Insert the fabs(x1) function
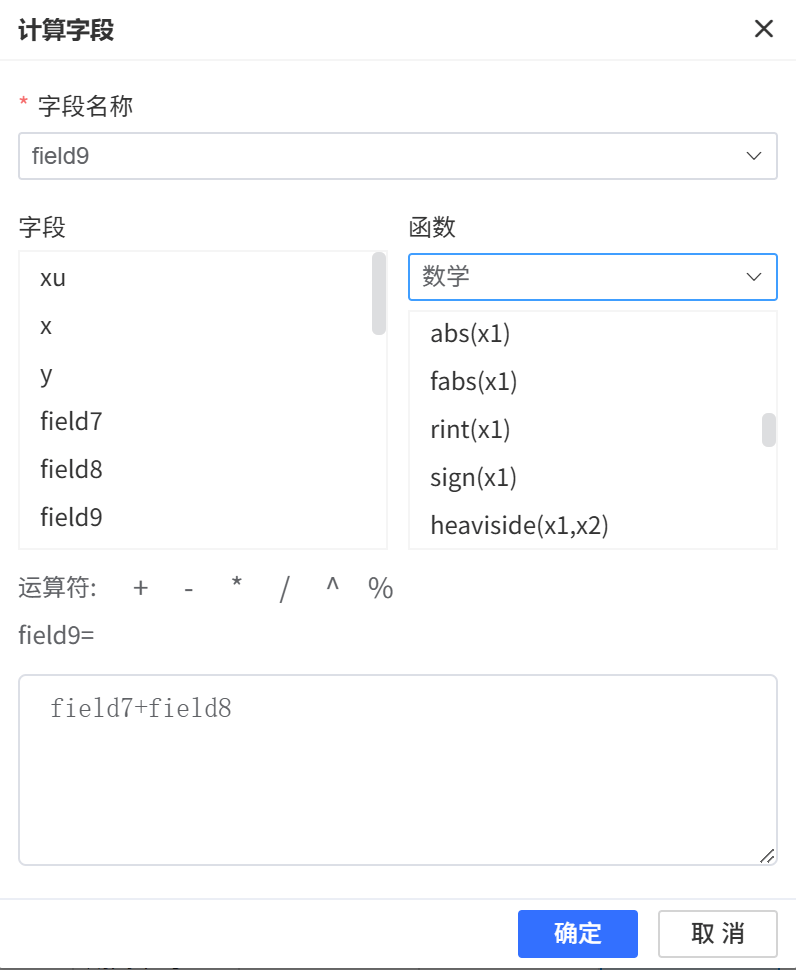 474,381
